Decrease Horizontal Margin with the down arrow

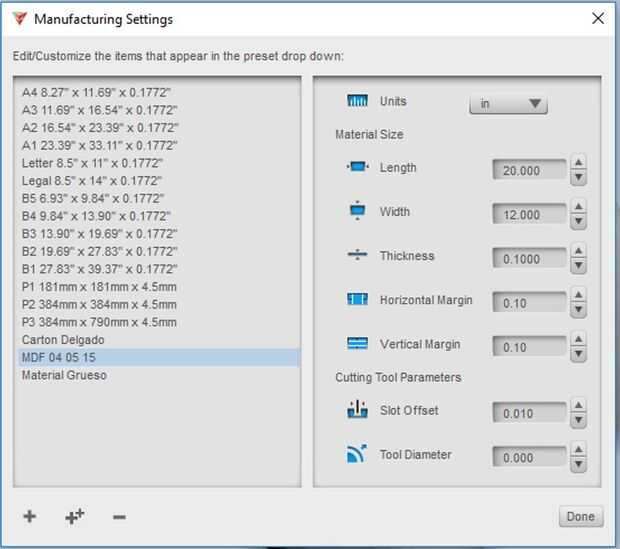(x=578, y=309)
